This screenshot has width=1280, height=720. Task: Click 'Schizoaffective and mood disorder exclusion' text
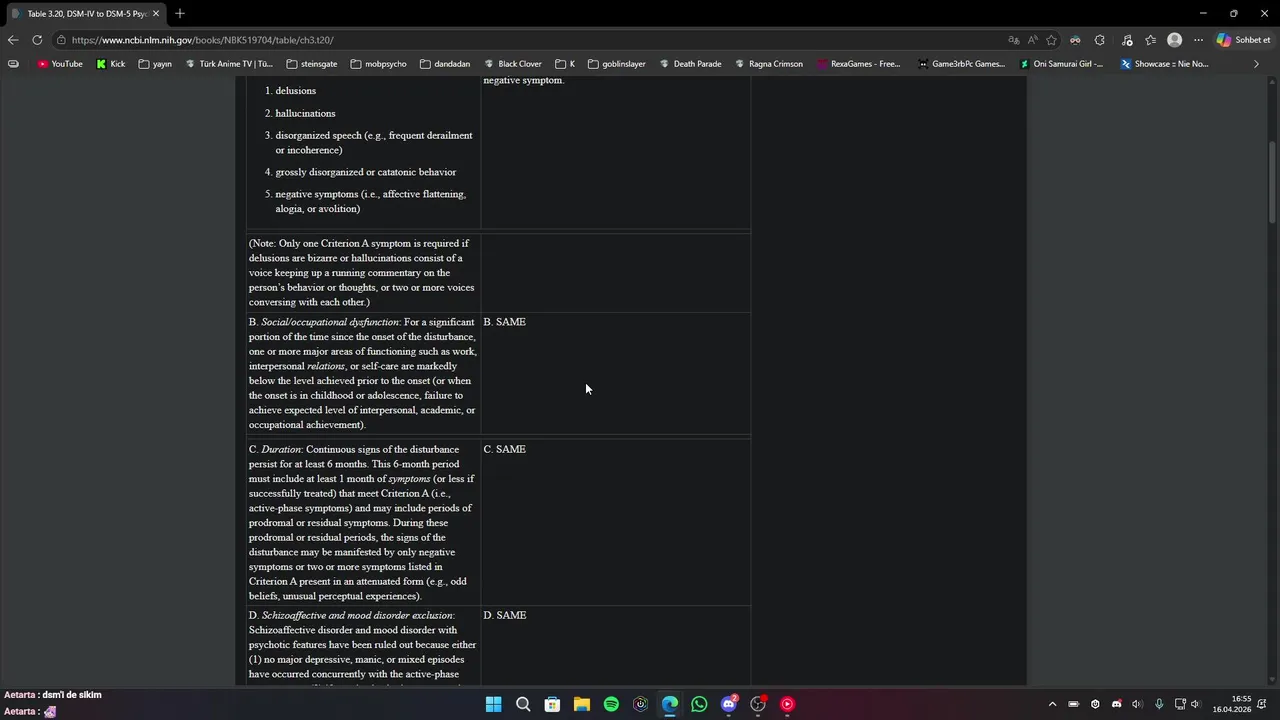tap(358, 615)
